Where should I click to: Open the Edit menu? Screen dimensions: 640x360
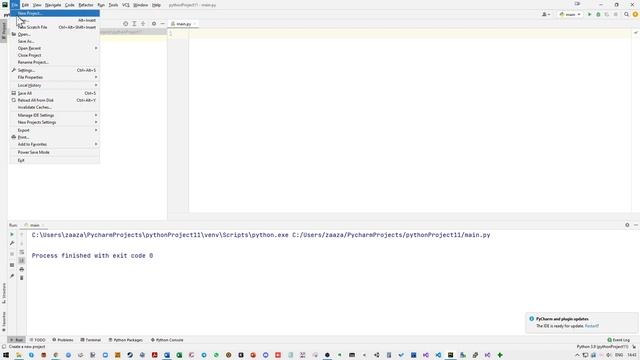click(25, 5)
